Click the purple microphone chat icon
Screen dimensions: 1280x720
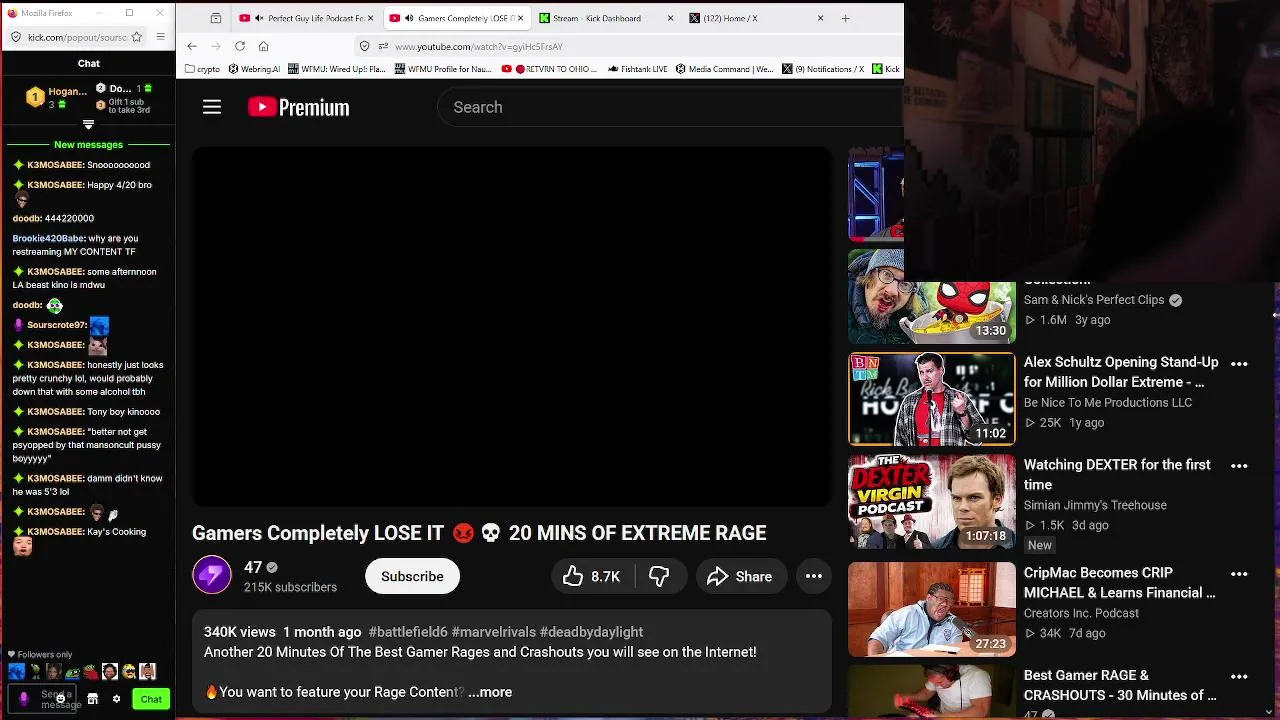point(24,699)
